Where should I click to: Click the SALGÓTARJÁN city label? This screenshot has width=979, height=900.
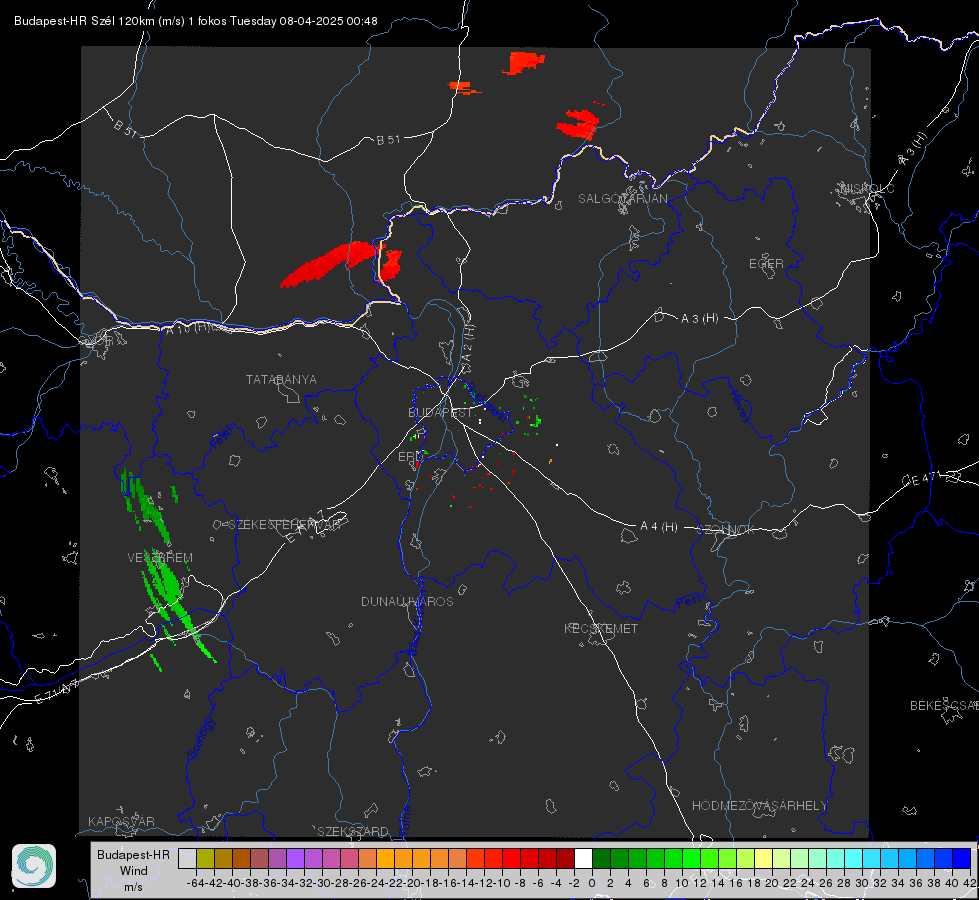click(622, 199)
